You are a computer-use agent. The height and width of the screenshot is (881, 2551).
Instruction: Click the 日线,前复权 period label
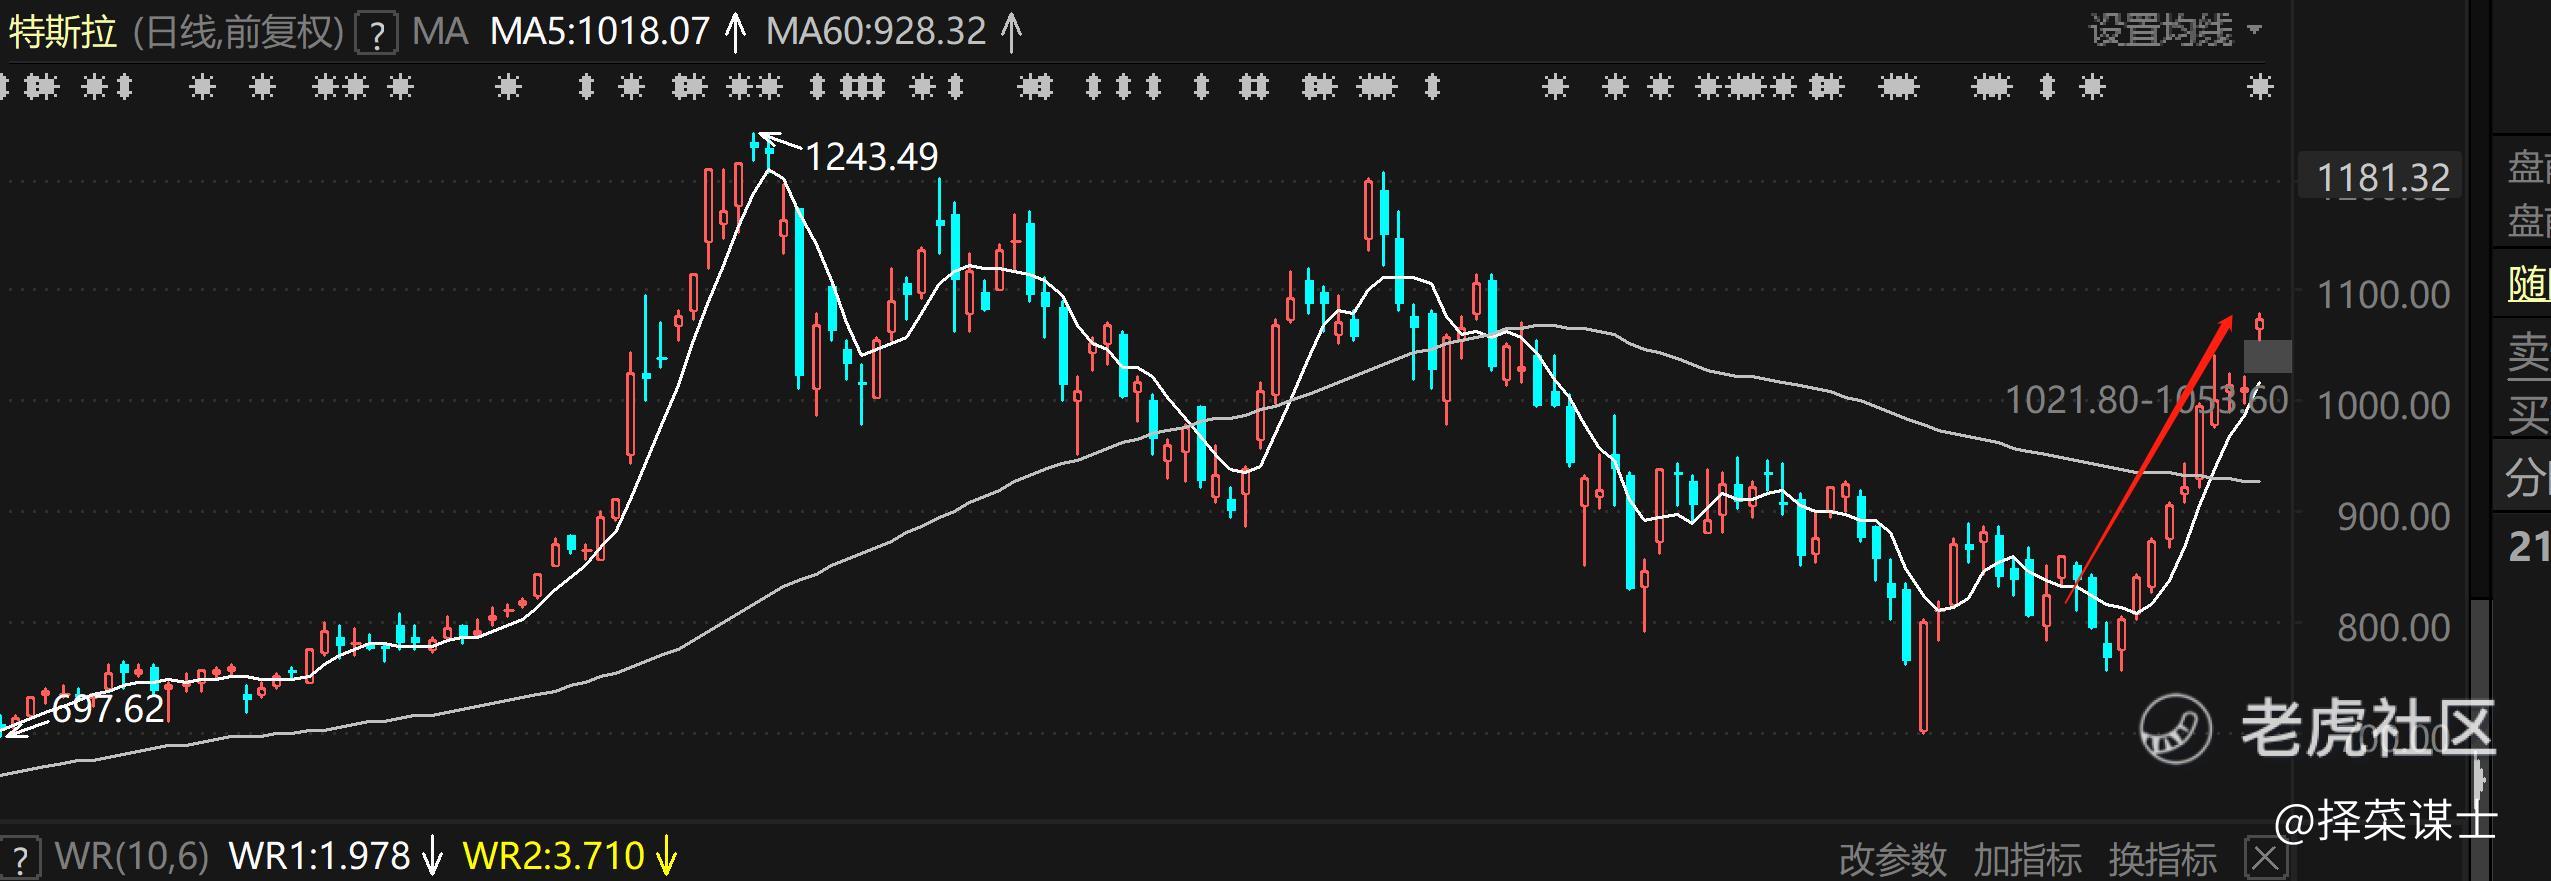[x=238, y=33]
